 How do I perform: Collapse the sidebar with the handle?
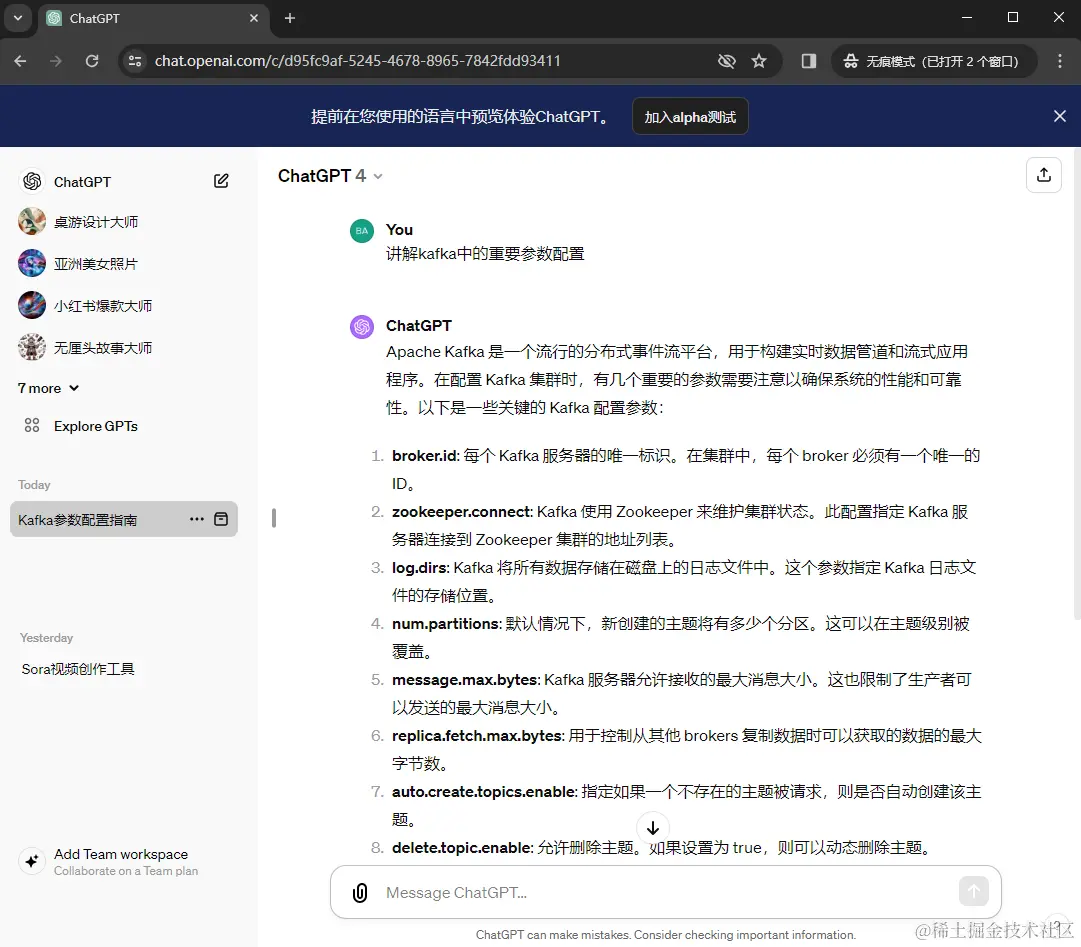[274, 518]
